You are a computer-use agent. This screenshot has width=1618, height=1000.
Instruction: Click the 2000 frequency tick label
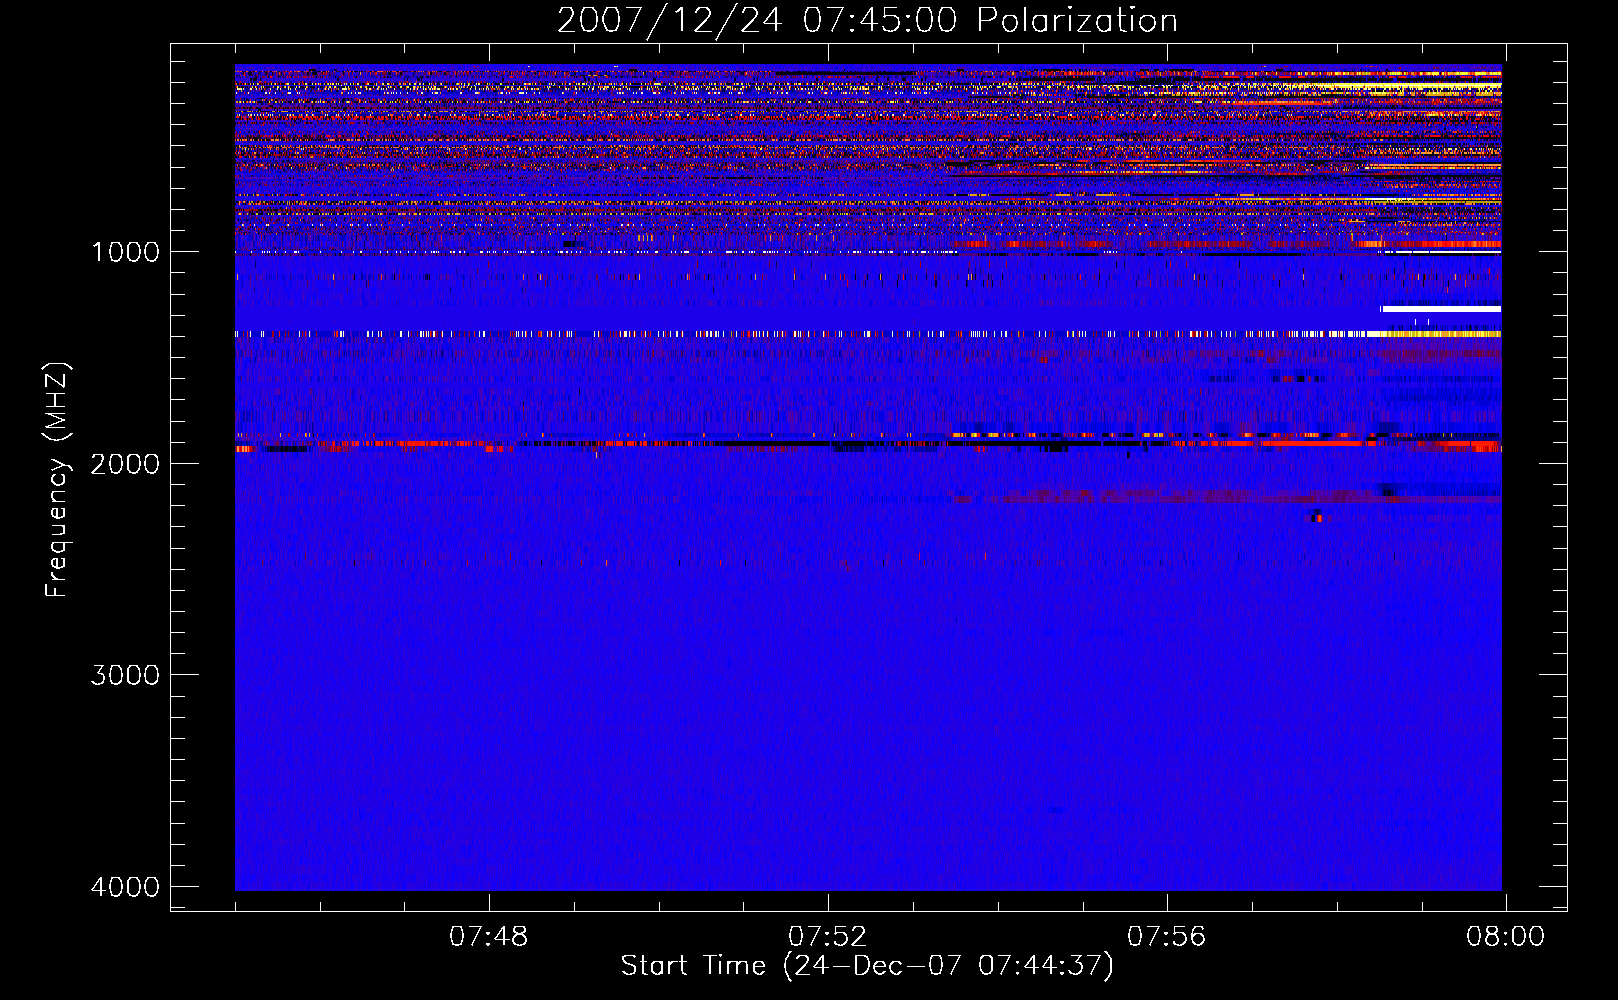pyautogui.click(x=125, y=463)
